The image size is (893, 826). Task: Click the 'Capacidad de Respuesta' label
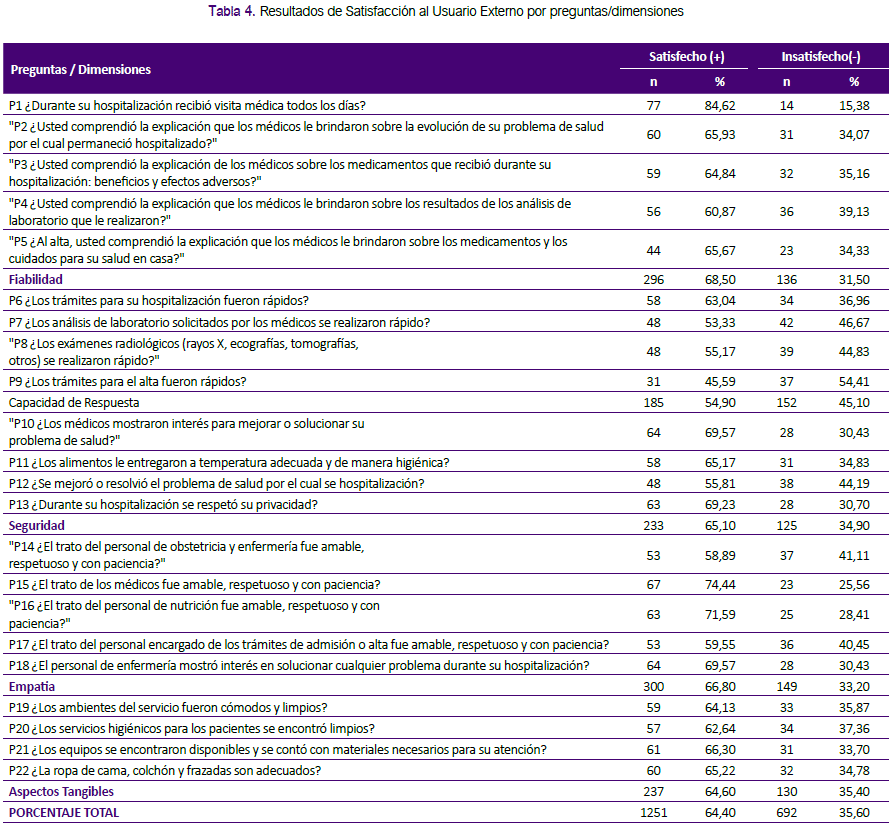coord(74,403)
